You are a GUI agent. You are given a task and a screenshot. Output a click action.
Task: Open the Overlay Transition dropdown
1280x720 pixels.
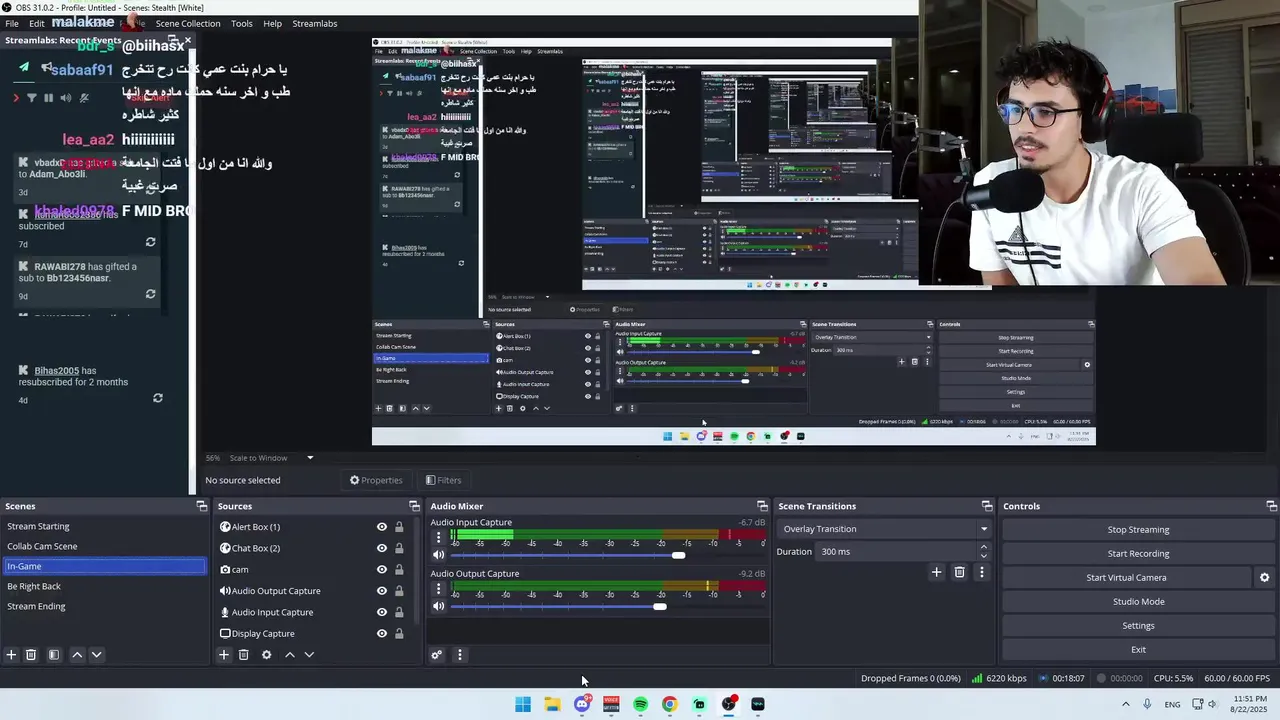[x=884, y=529]
